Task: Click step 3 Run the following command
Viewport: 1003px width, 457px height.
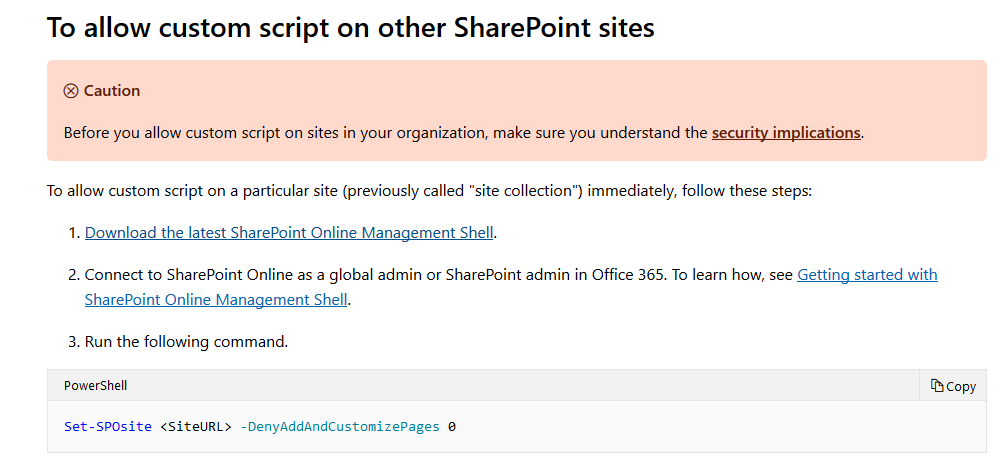Action: (186, 342)
